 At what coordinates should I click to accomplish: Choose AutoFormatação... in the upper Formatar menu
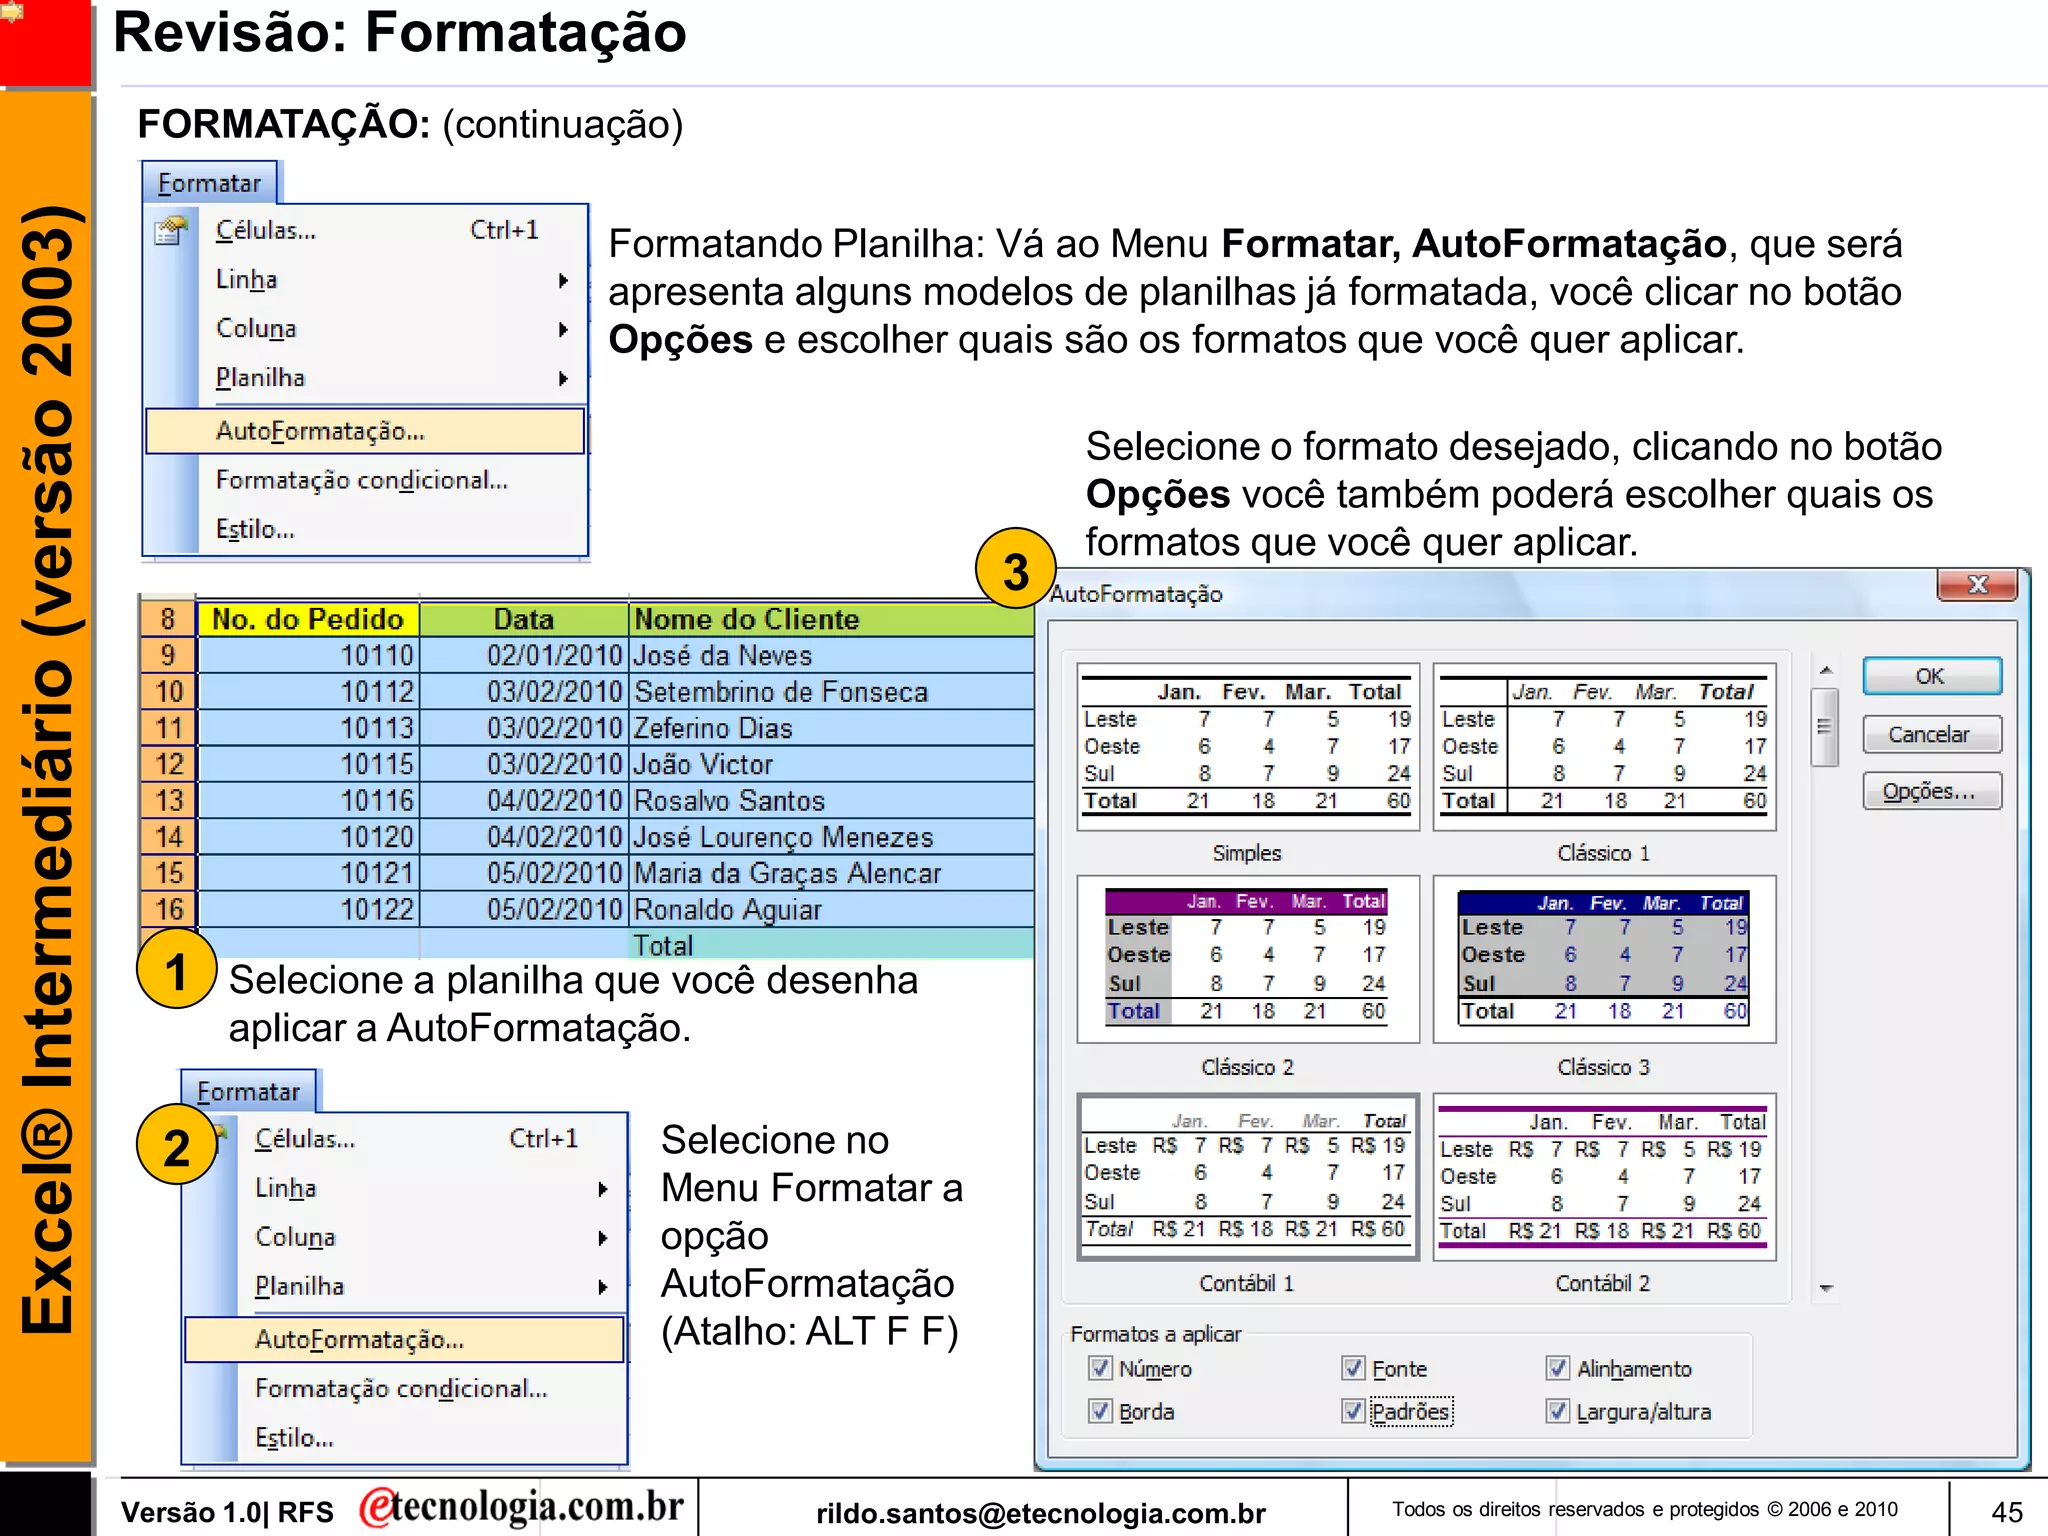(x=365, y=431)
